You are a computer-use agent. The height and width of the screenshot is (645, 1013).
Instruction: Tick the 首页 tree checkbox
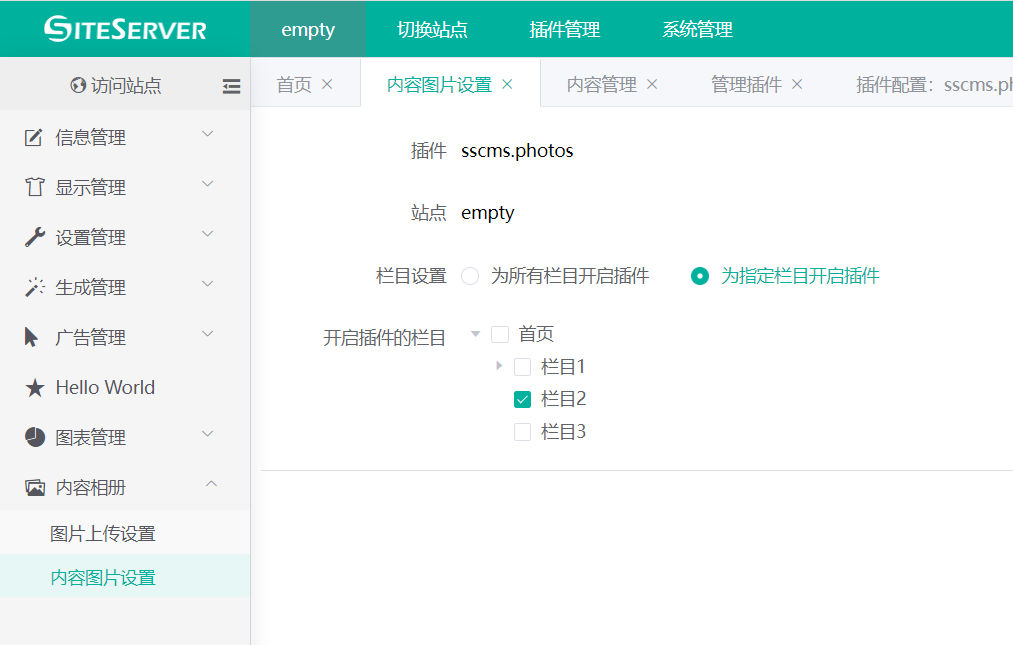click(x=500, y=335)
